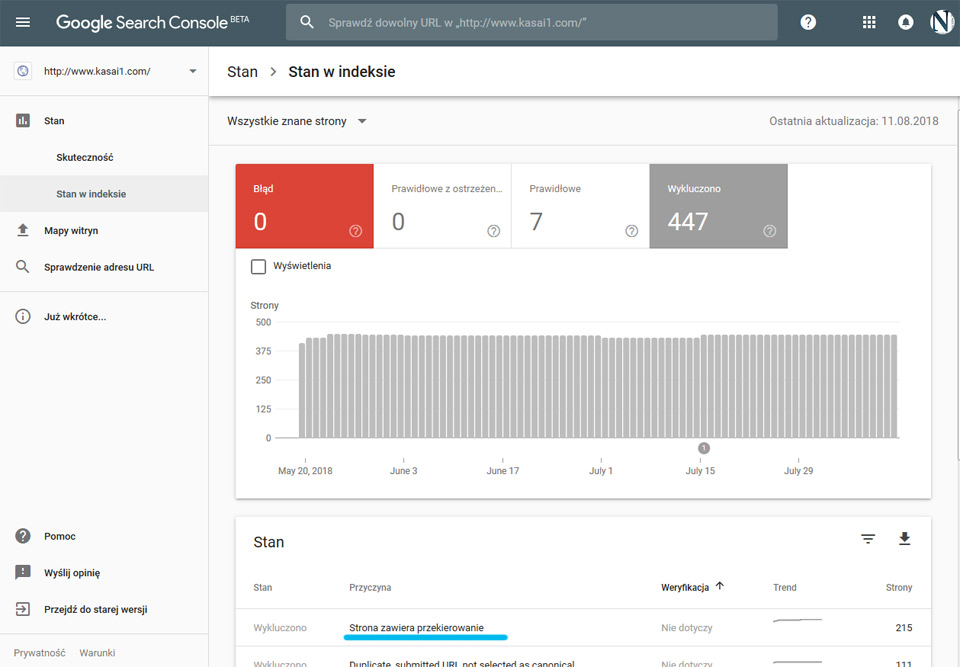The image size is (960, 667).
Task: Click the Pomoc question mark icon in sidebar
Action: (23, 536)
